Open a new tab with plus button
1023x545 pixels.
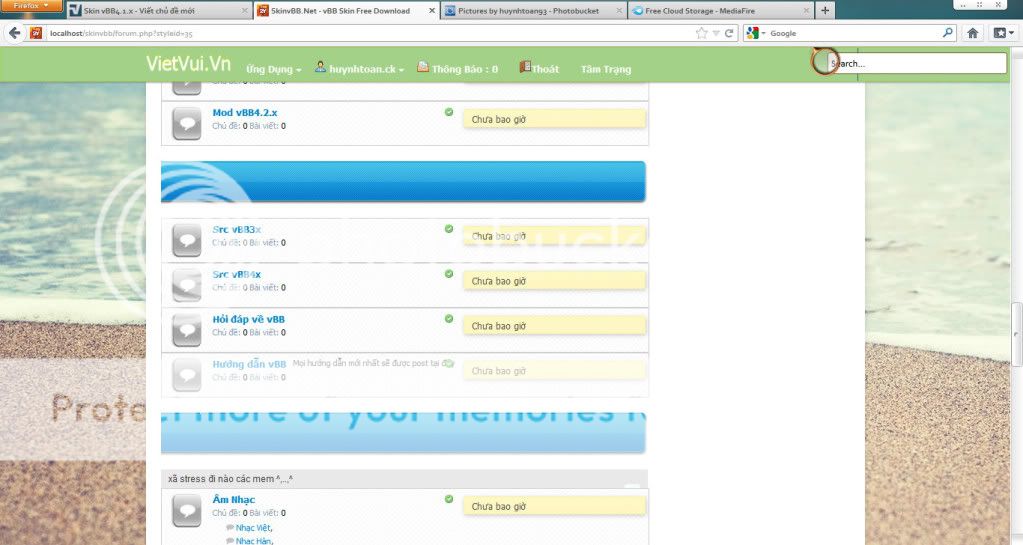coord(825,10)
